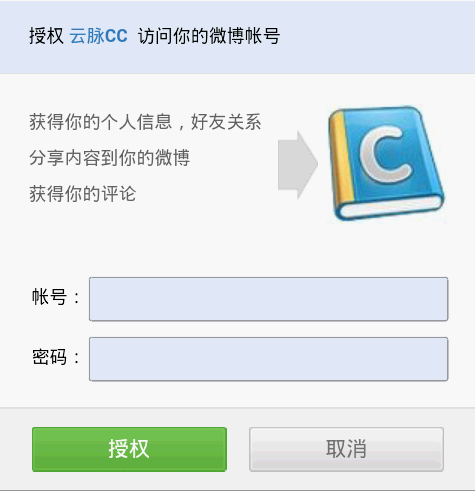
Task: Click the 密码 field label
Action: pos(49,357)
